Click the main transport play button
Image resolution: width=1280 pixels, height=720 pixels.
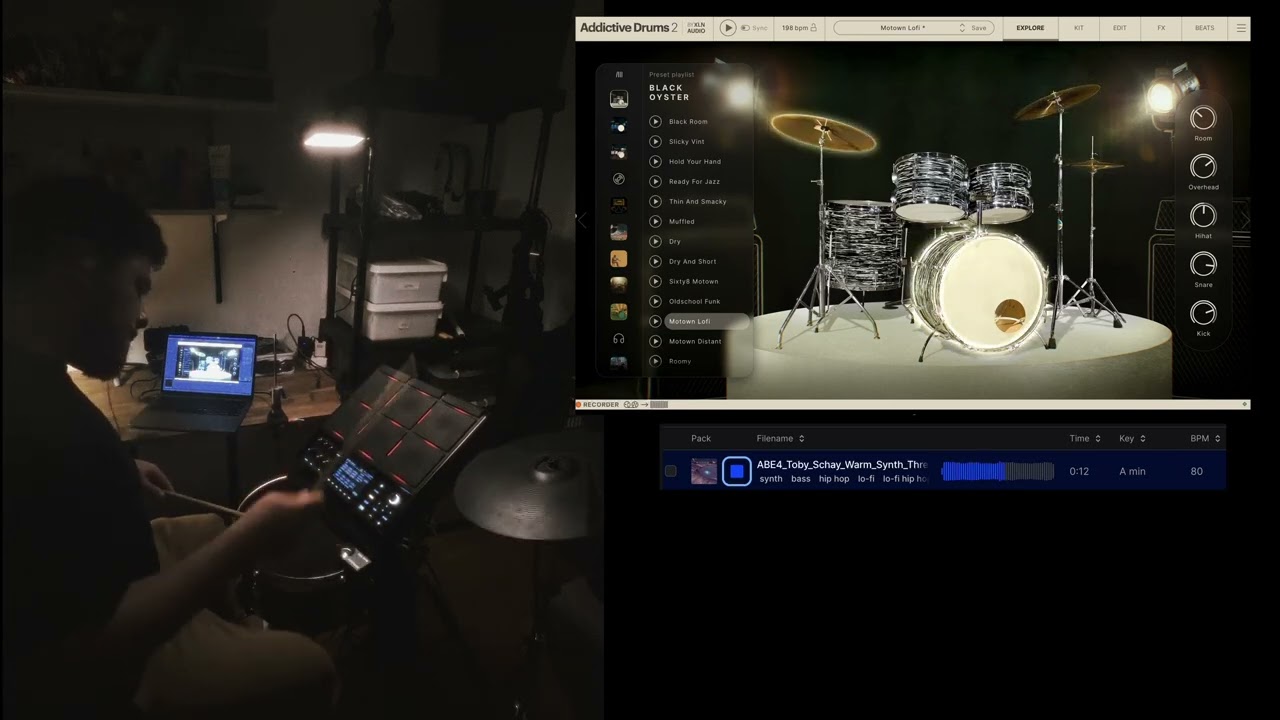[728, 28]
